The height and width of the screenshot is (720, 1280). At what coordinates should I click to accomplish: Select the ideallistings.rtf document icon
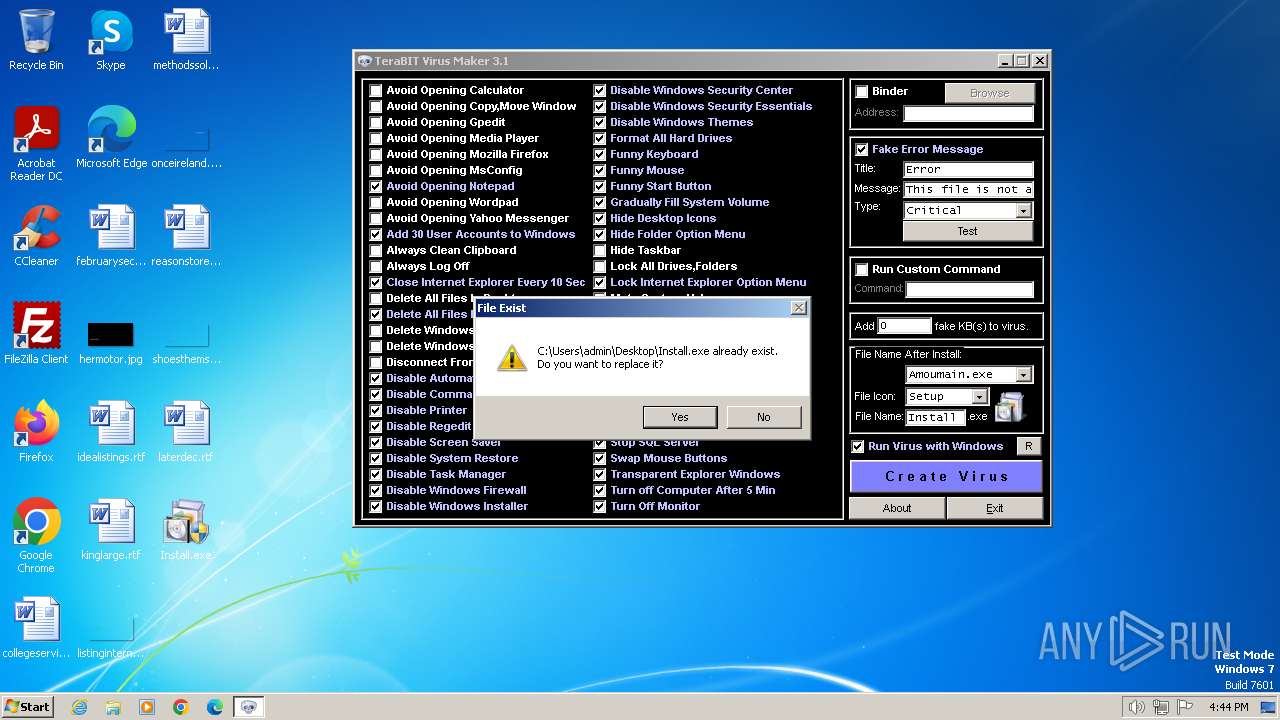(x=111, y=431)
